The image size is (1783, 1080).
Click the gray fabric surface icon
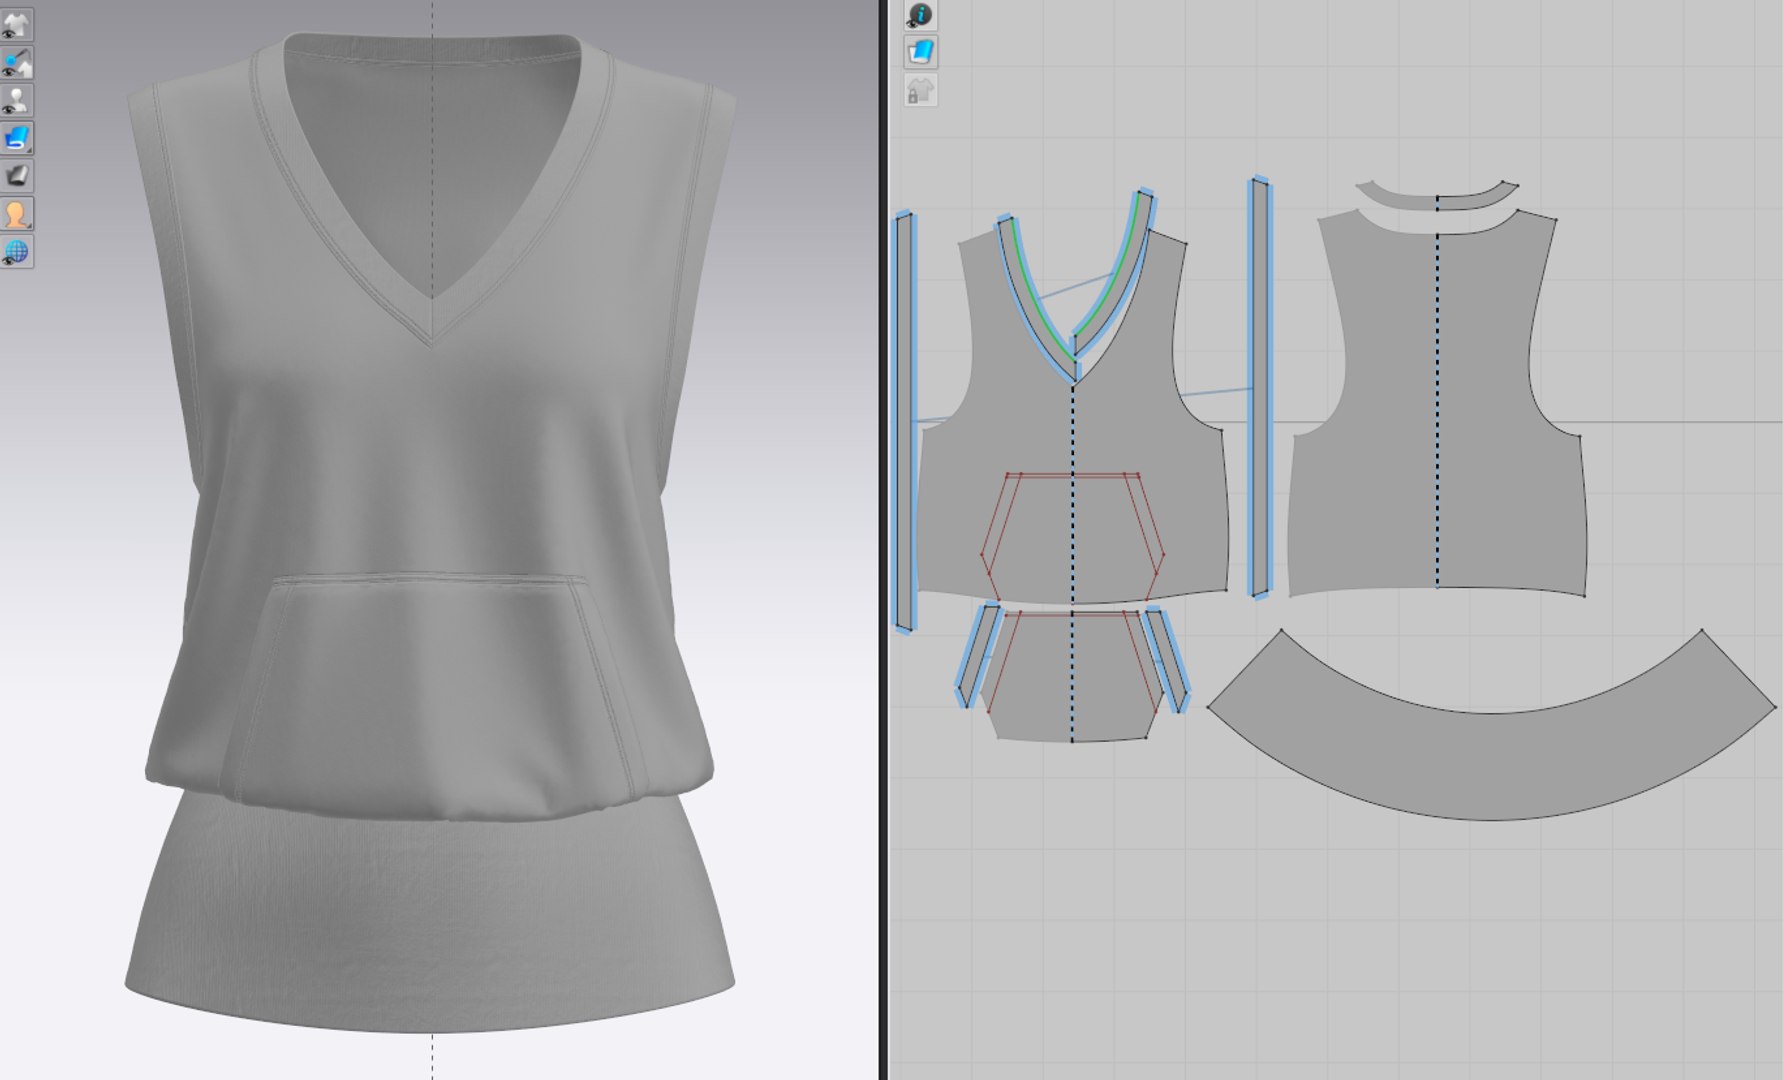tap(17, 176)
